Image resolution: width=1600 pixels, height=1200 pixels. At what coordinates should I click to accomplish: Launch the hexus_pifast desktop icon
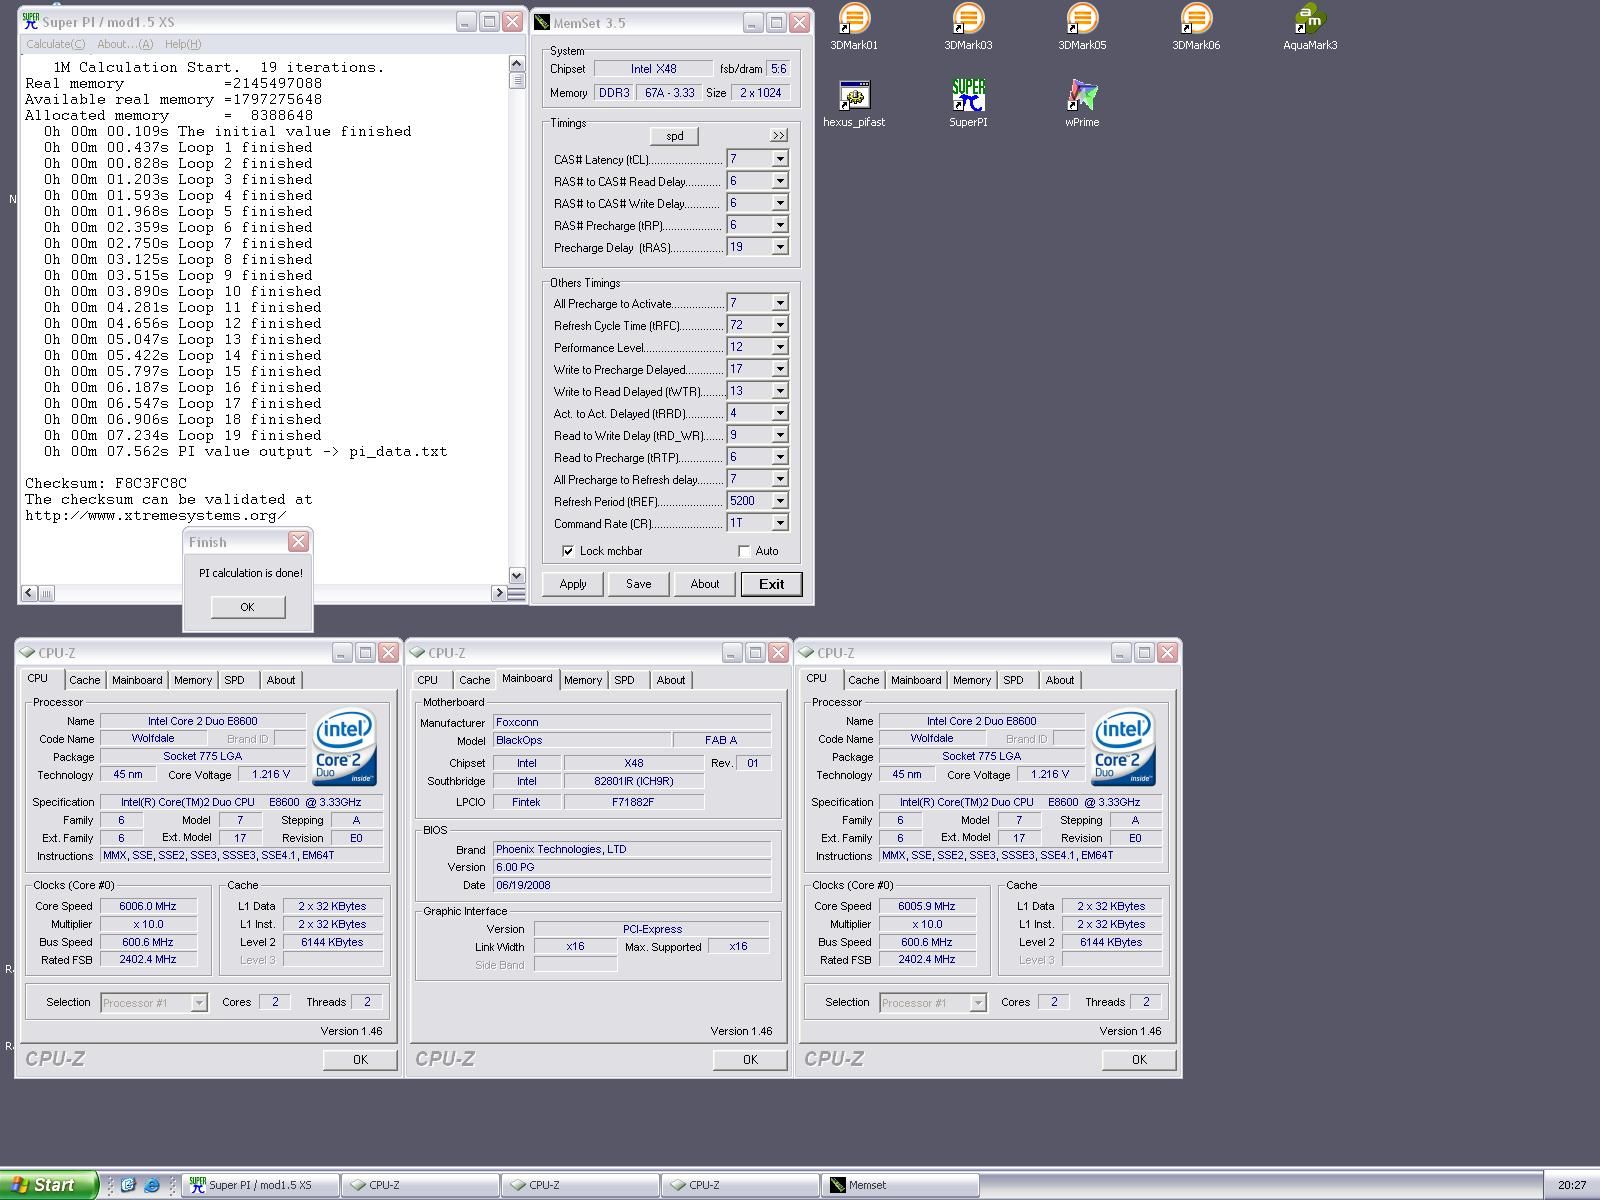pos(854,104)
